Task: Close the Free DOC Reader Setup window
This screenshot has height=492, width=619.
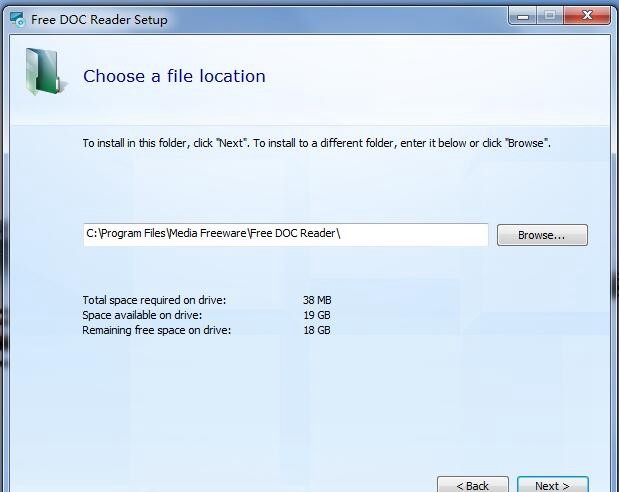Action: 587,16
